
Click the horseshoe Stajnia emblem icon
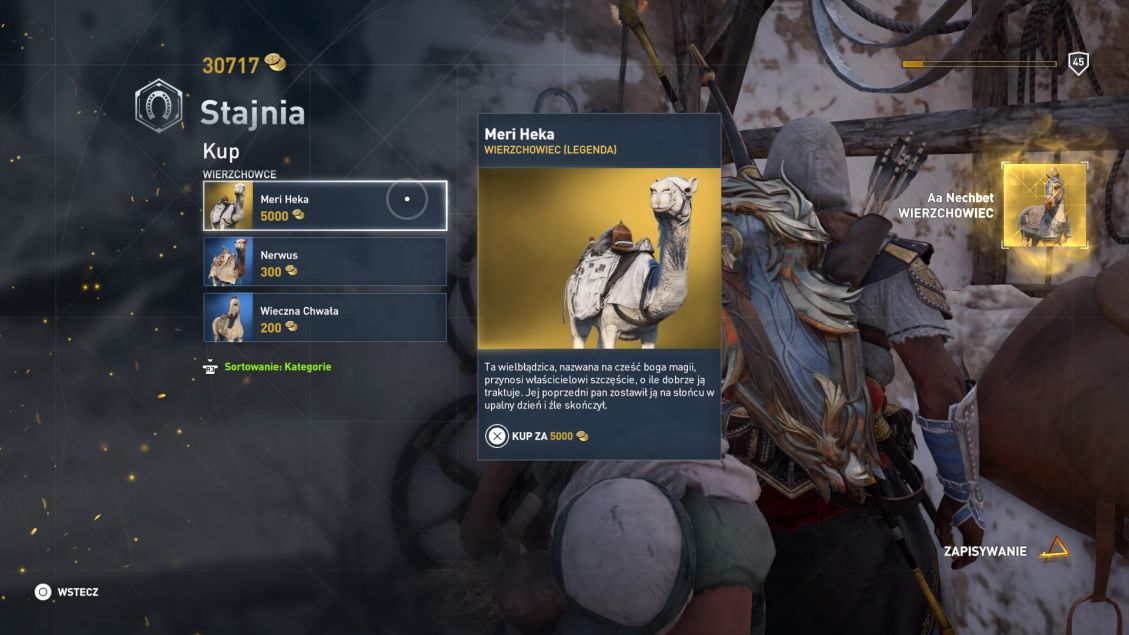(x=158, y=107)
